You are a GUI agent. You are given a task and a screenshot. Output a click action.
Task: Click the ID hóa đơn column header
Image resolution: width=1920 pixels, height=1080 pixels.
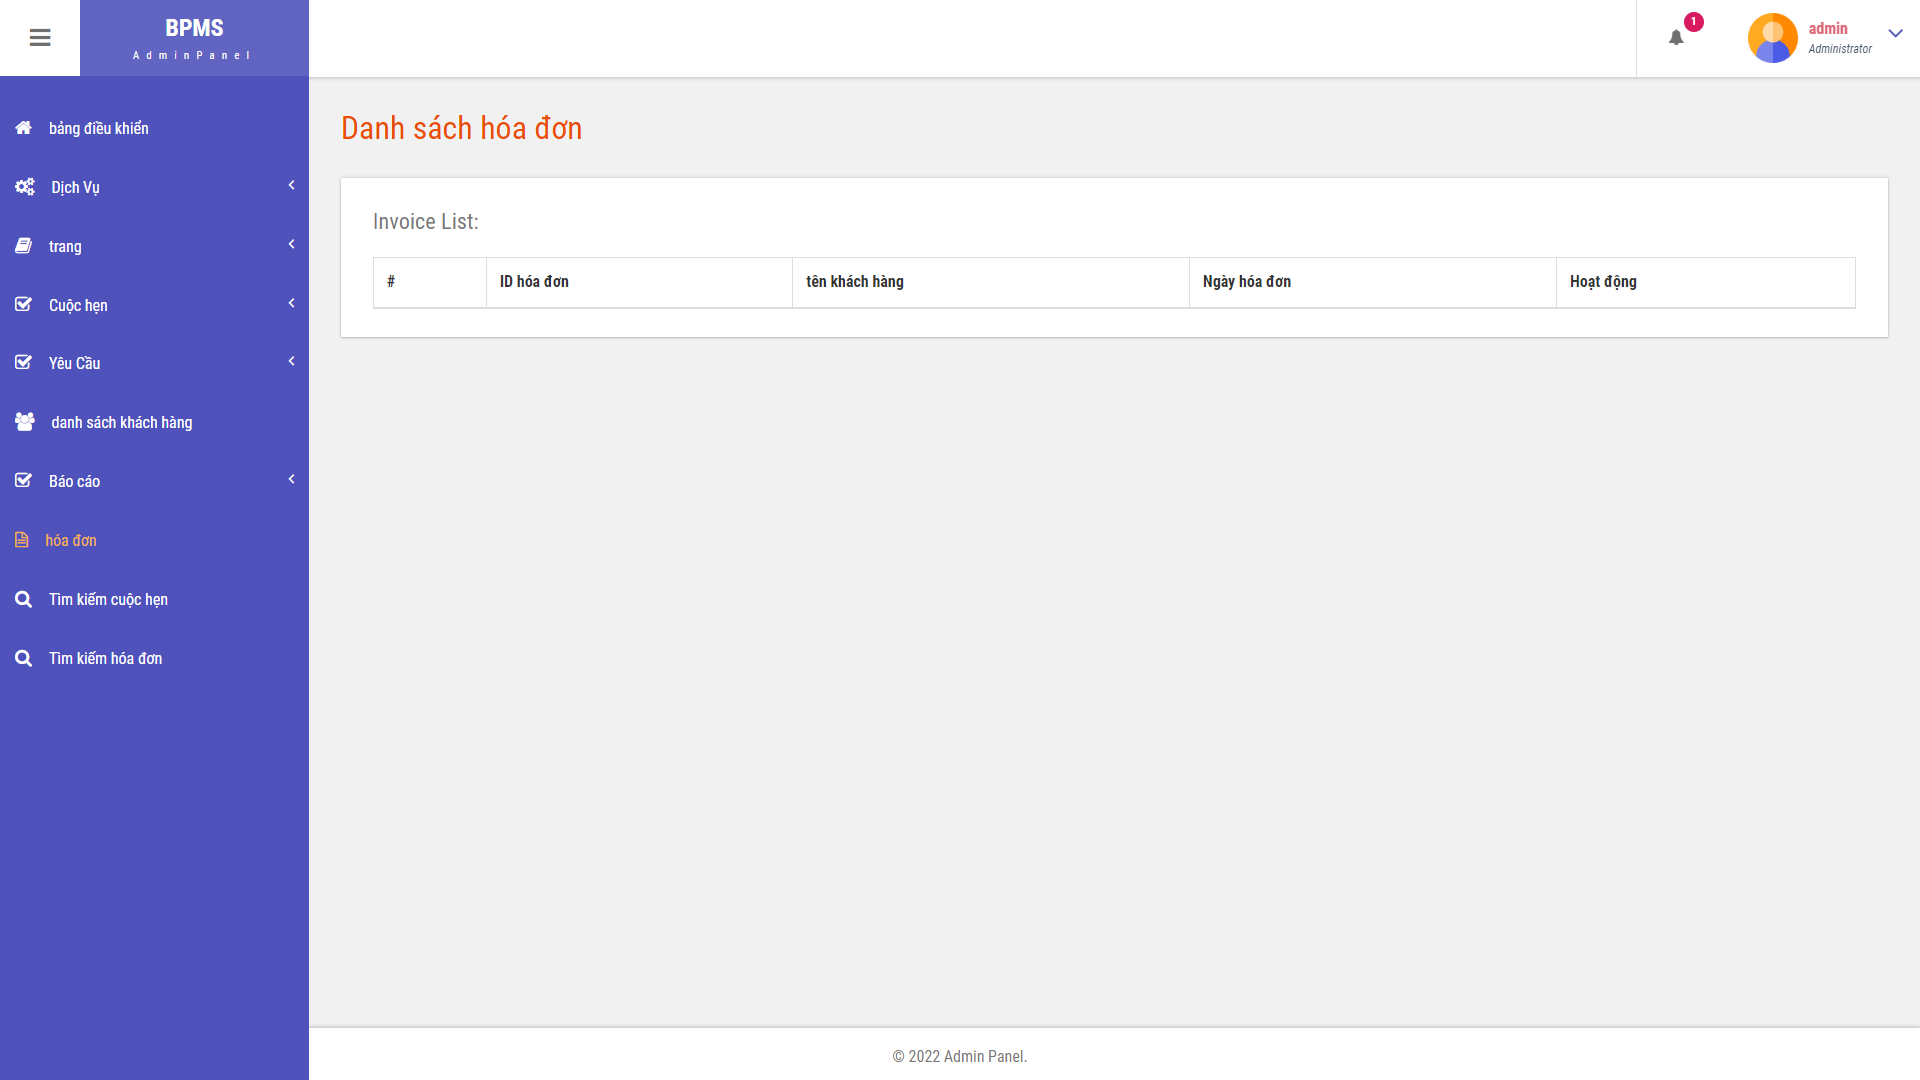pos(534,282)
